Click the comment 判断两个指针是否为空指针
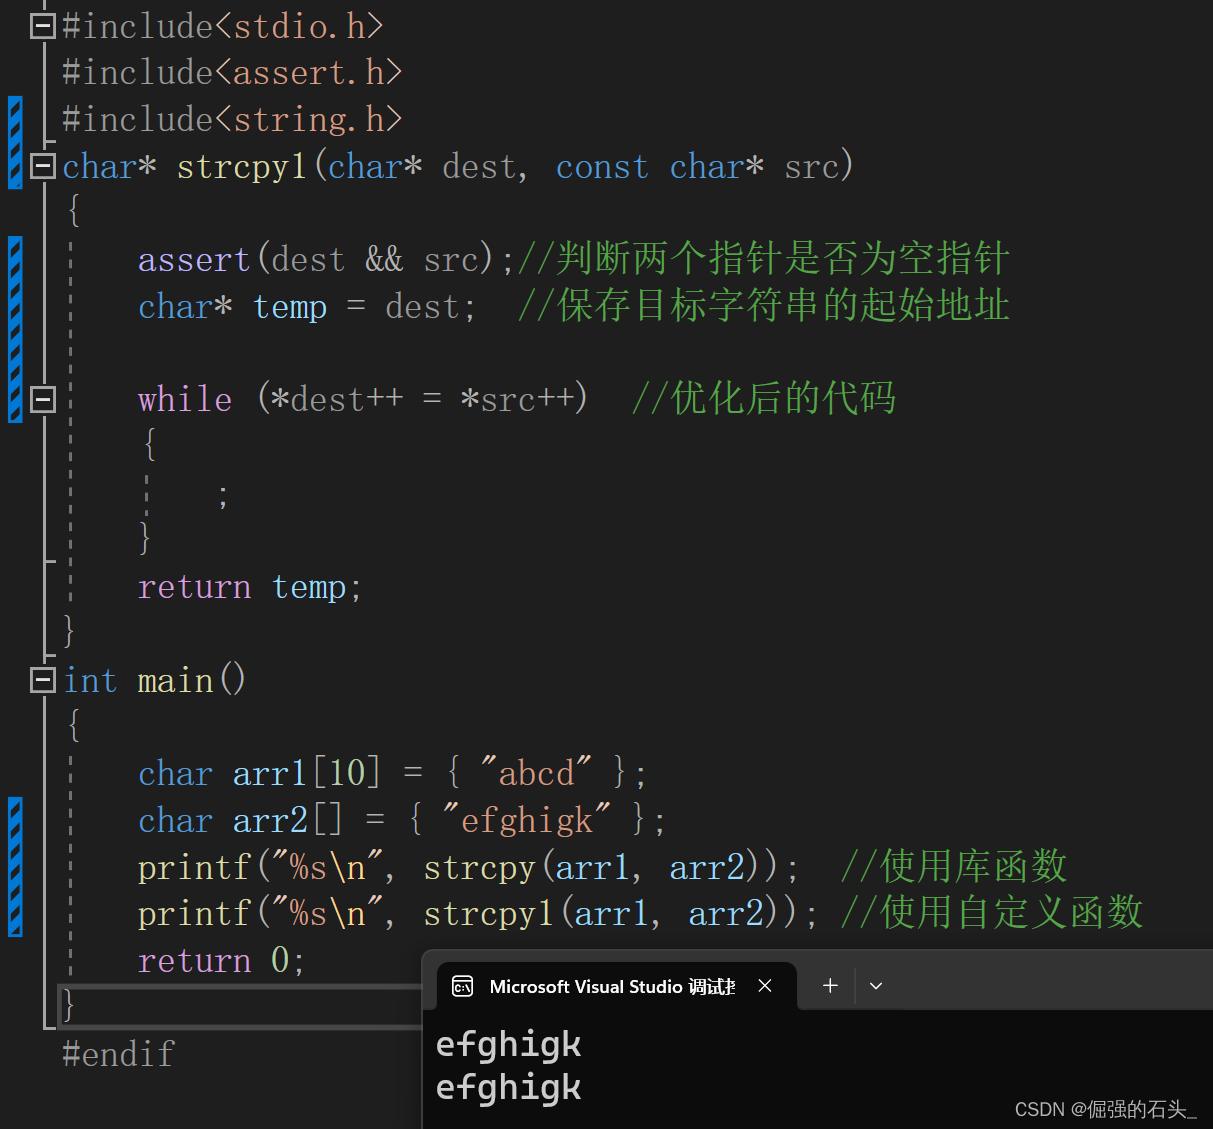This screenshot has height=1129, width=1213. click(765, 259)
